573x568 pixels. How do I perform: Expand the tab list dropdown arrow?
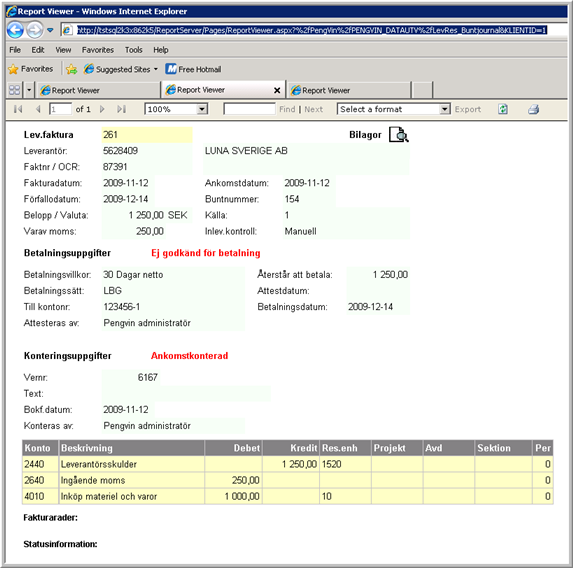[29, 90]
